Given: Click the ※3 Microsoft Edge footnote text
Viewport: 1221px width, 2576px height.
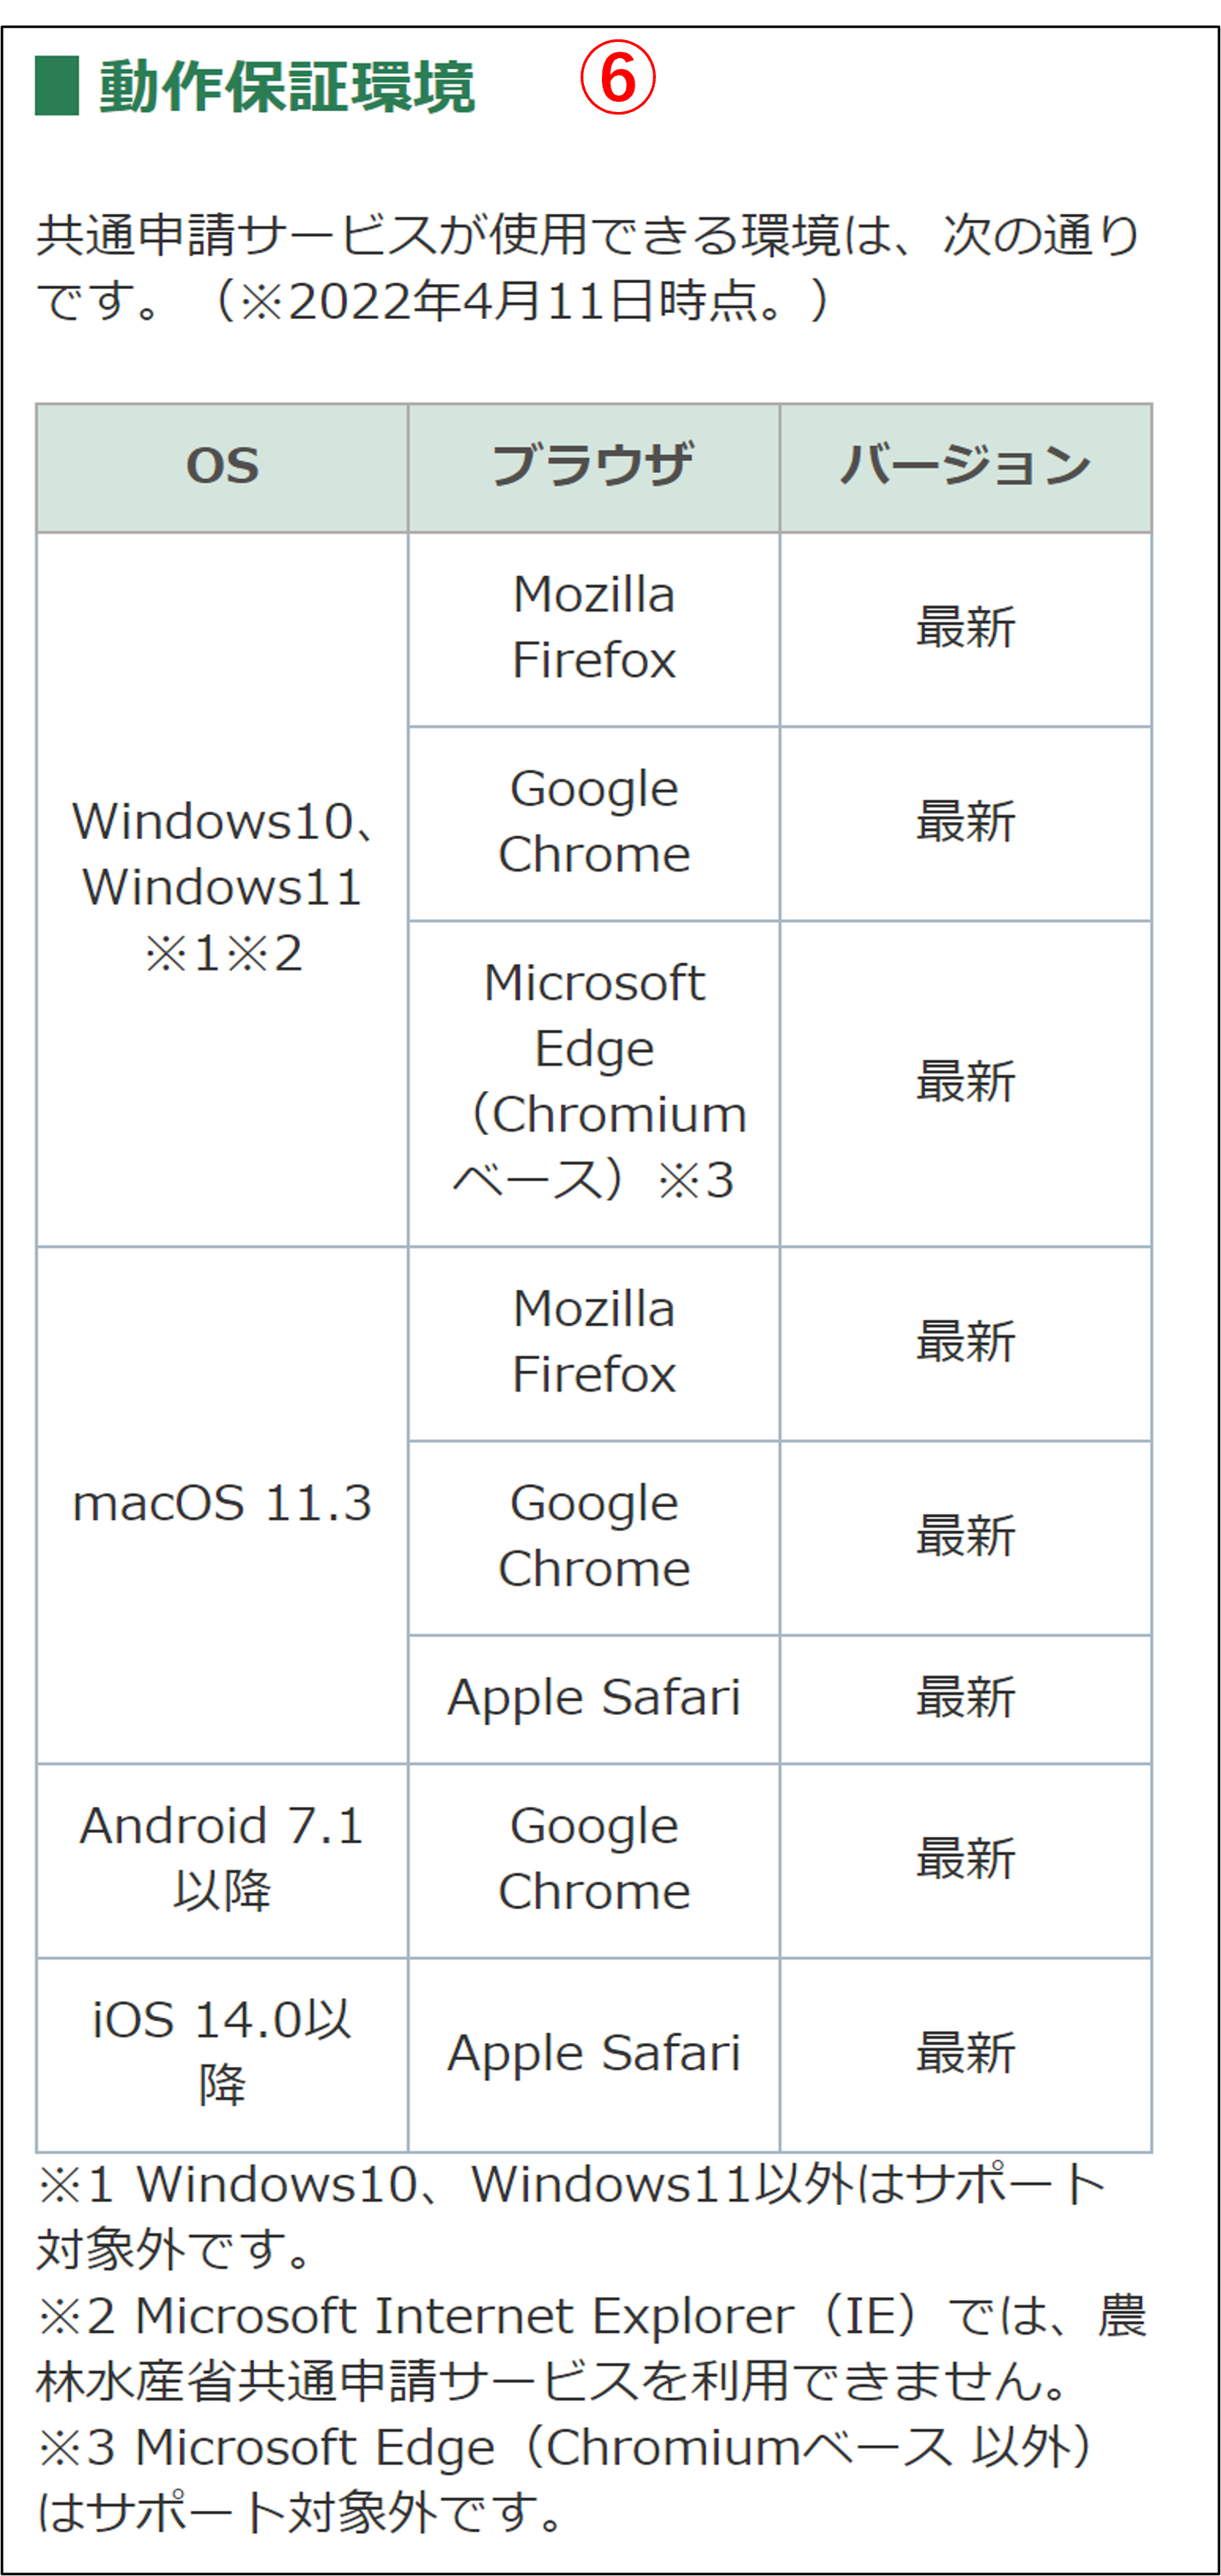Looking at the screenshot, I should (x=565, y=2480).
